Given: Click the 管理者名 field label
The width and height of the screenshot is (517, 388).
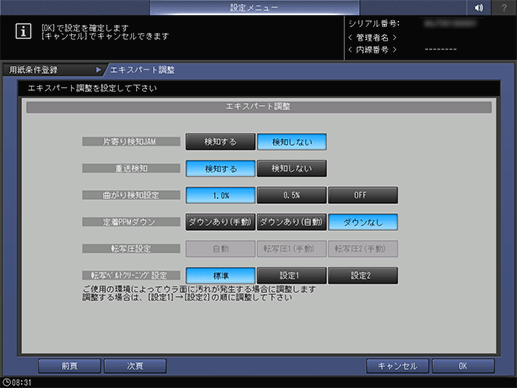Looking at the screenshot, I should coord(372,37).
